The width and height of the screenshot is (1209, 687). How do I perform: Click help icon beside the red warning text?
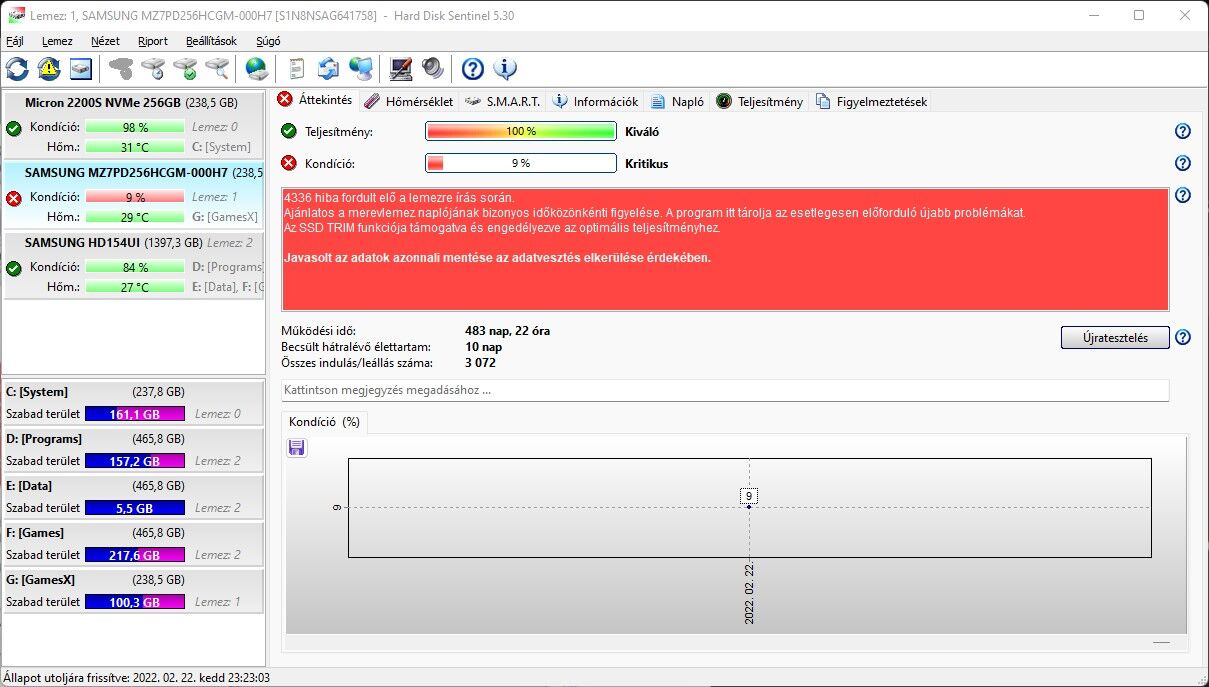(x=1183, y=196)
